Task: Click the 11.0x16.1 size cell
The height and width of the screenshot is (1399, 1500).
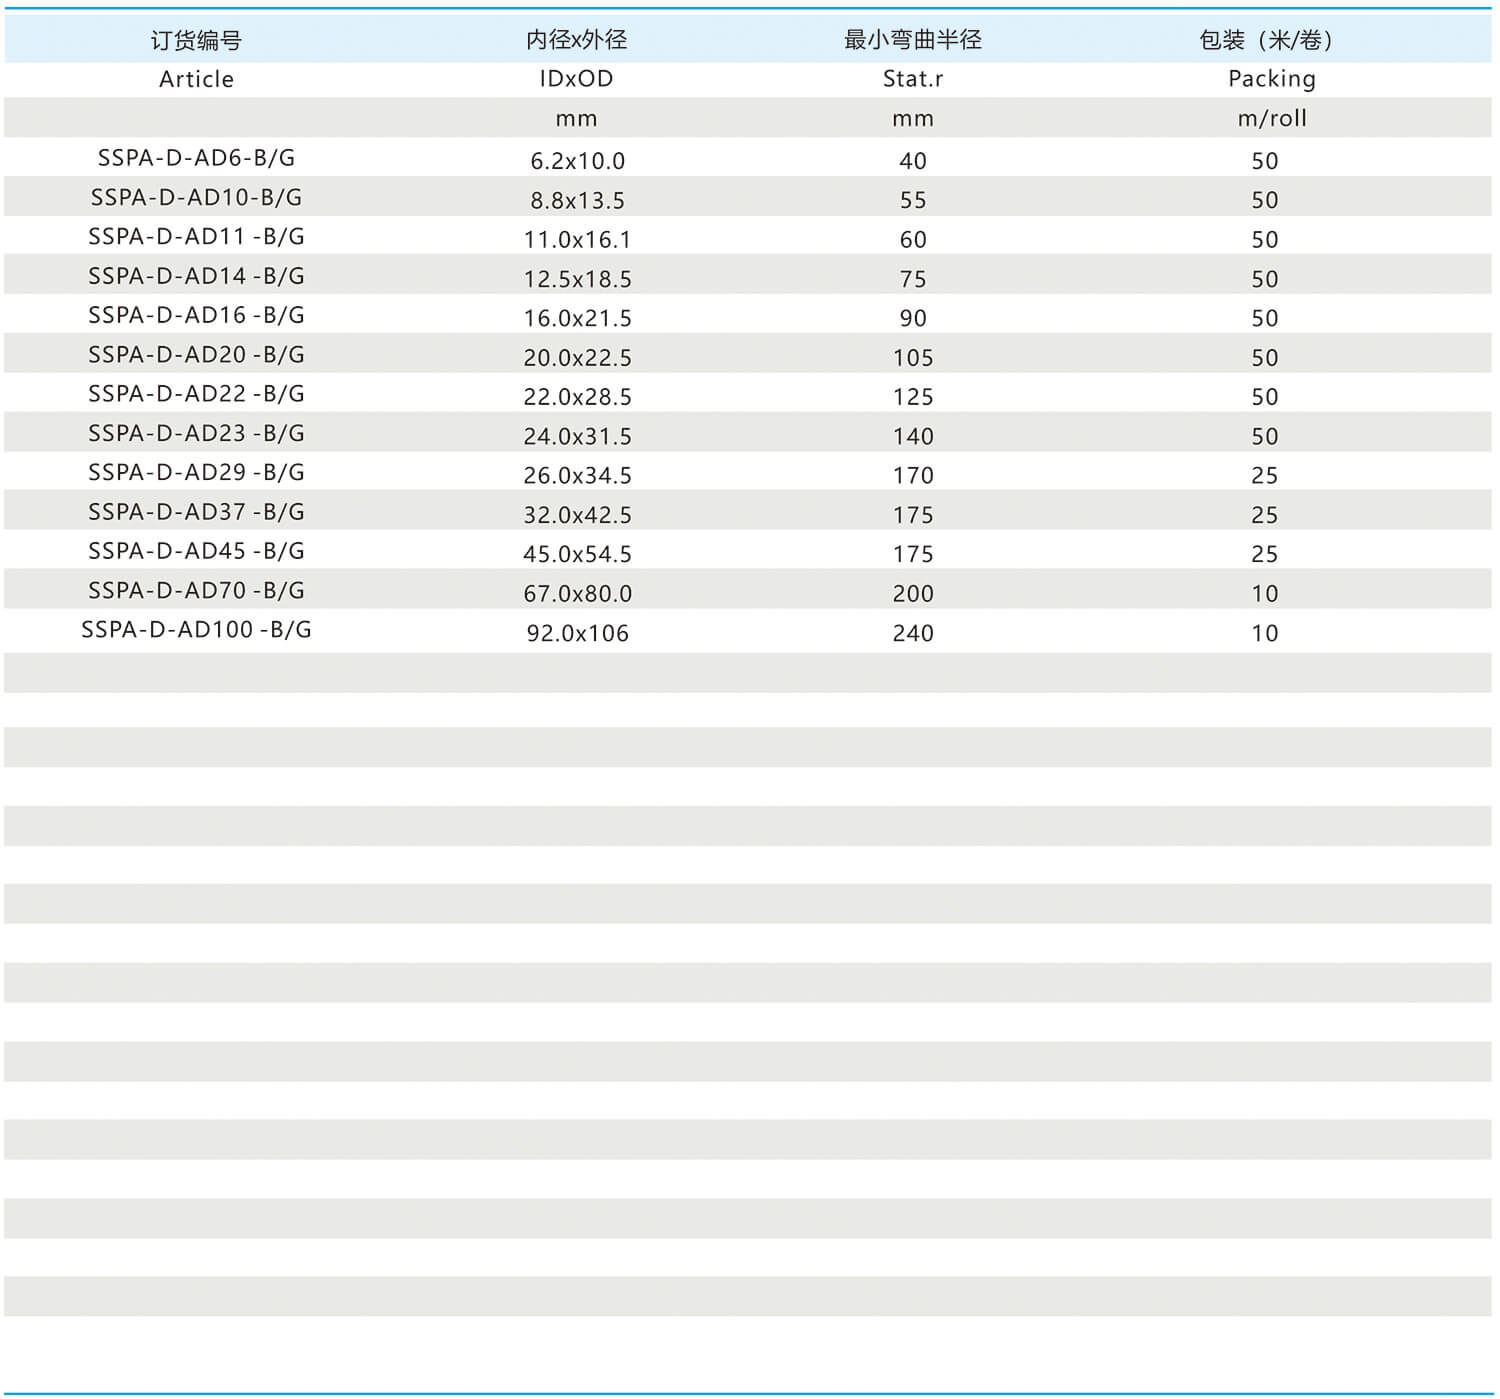Action: tap(577, 240)
